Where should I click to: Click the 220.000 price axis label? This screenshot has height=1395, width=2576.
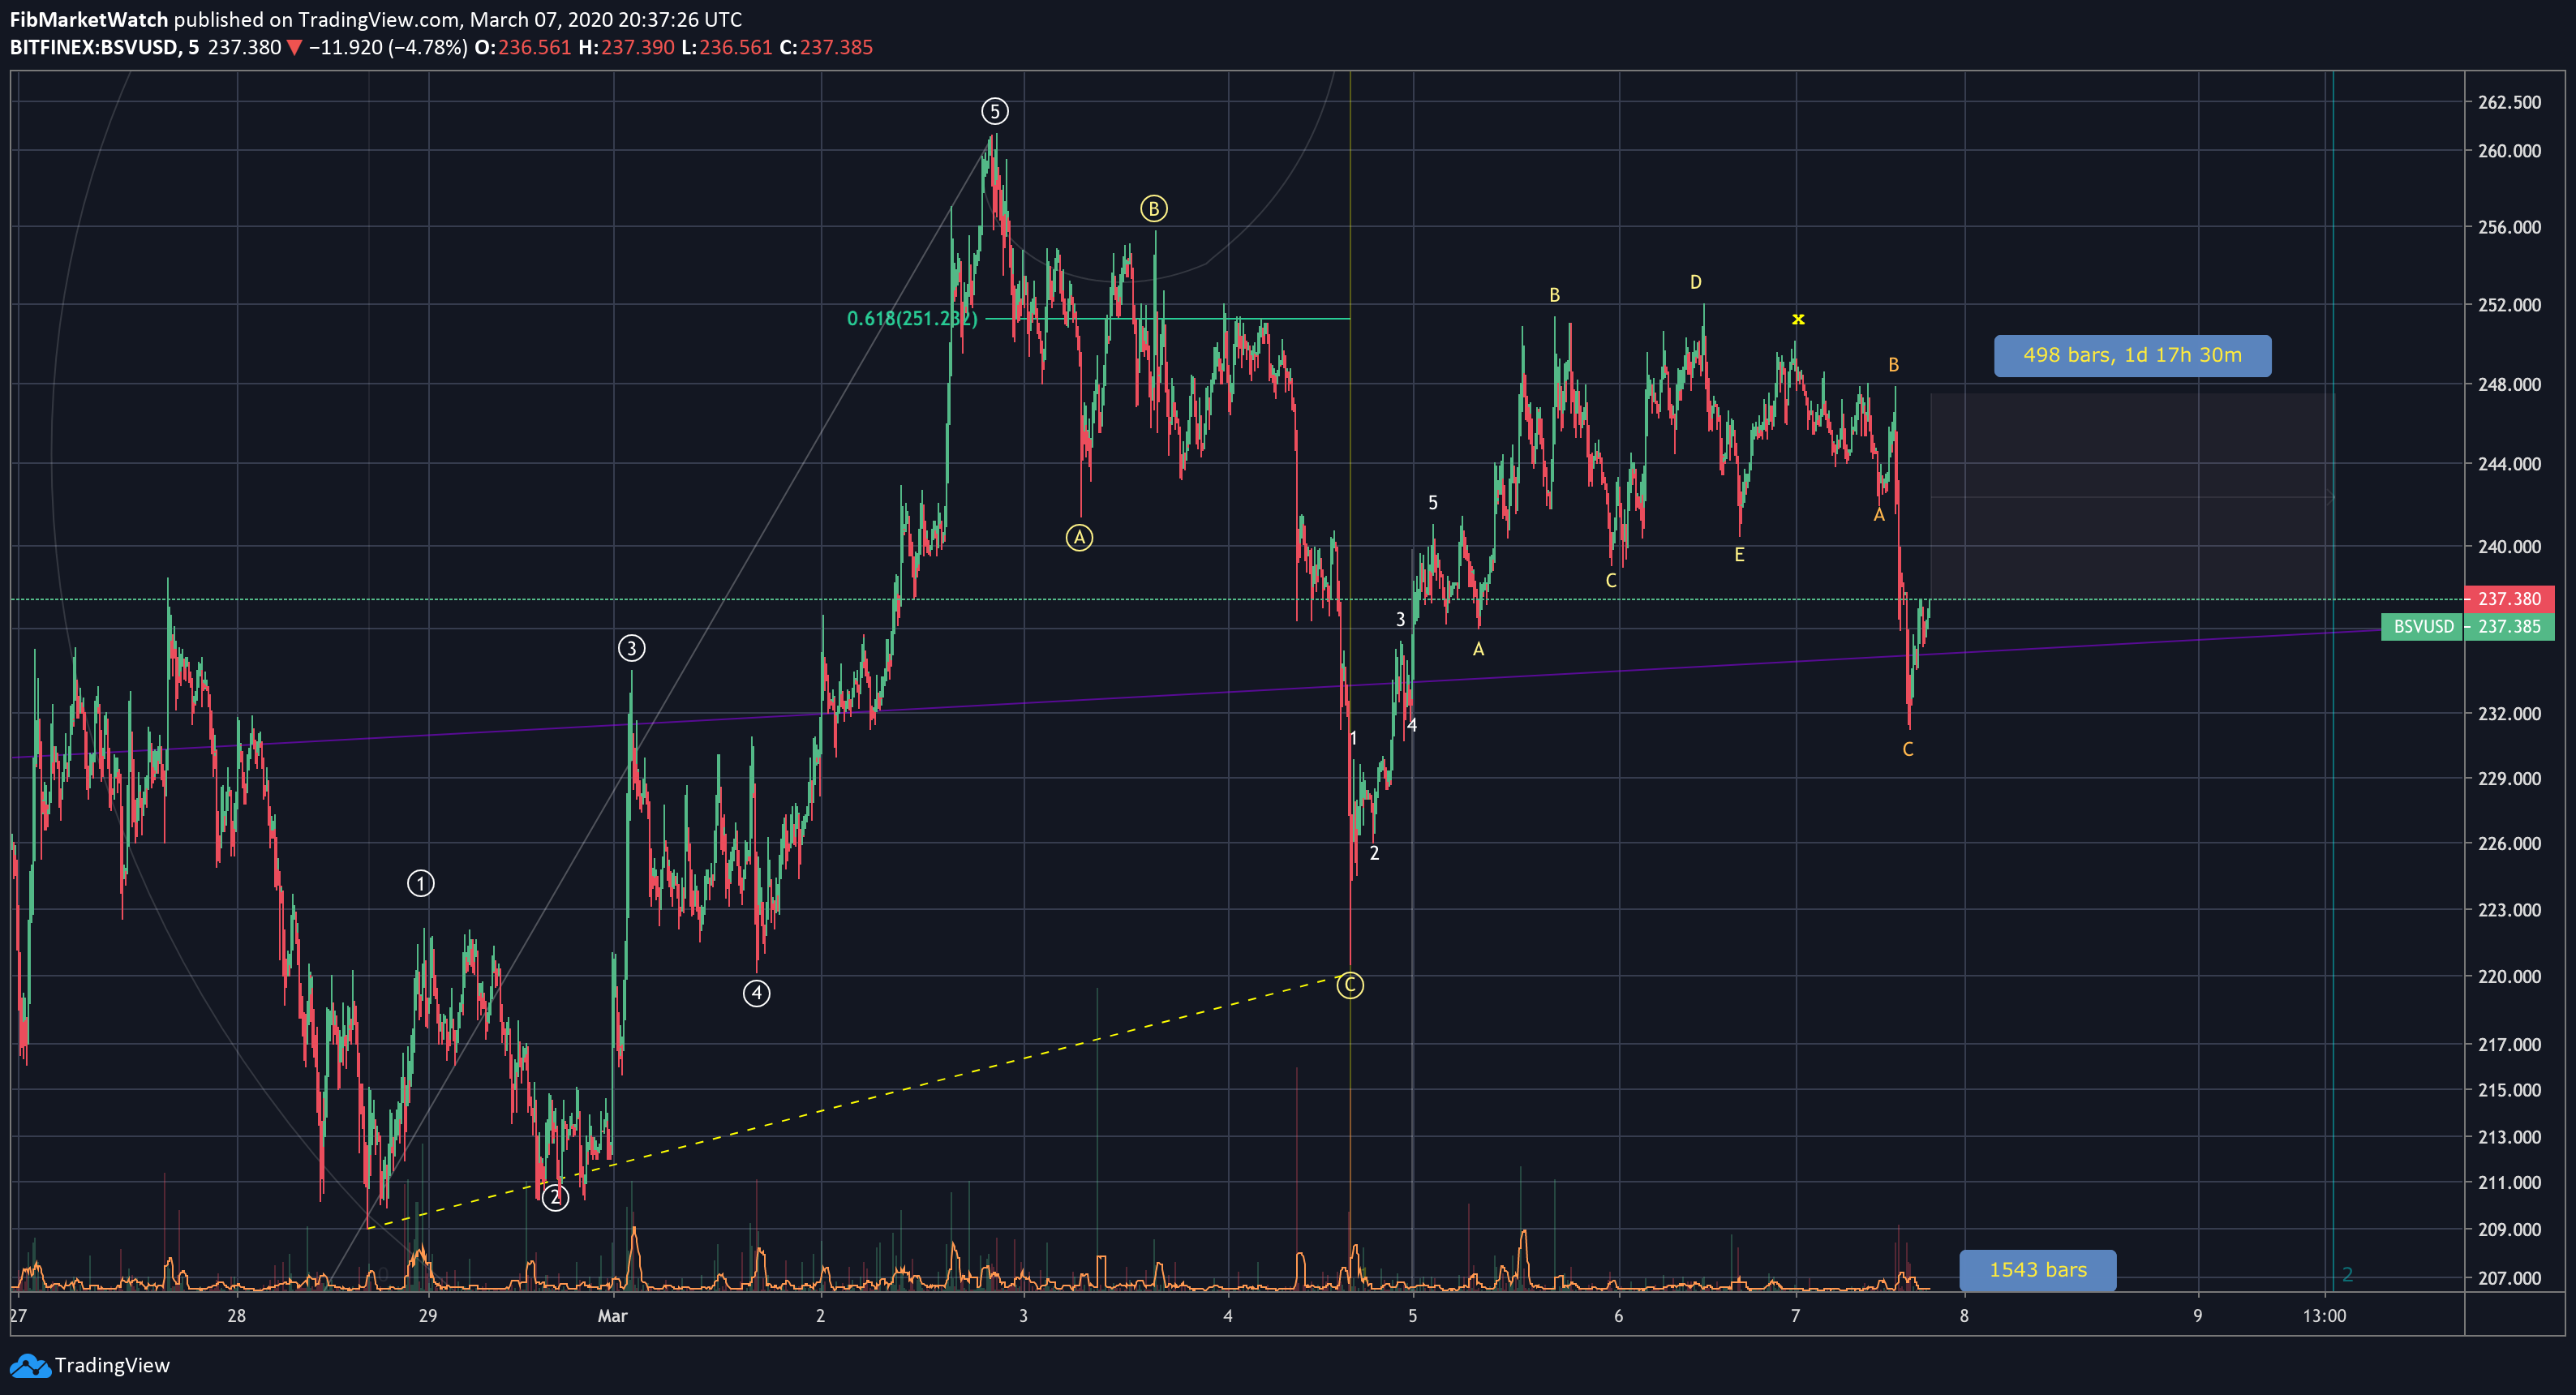[x=2508, y=976]
